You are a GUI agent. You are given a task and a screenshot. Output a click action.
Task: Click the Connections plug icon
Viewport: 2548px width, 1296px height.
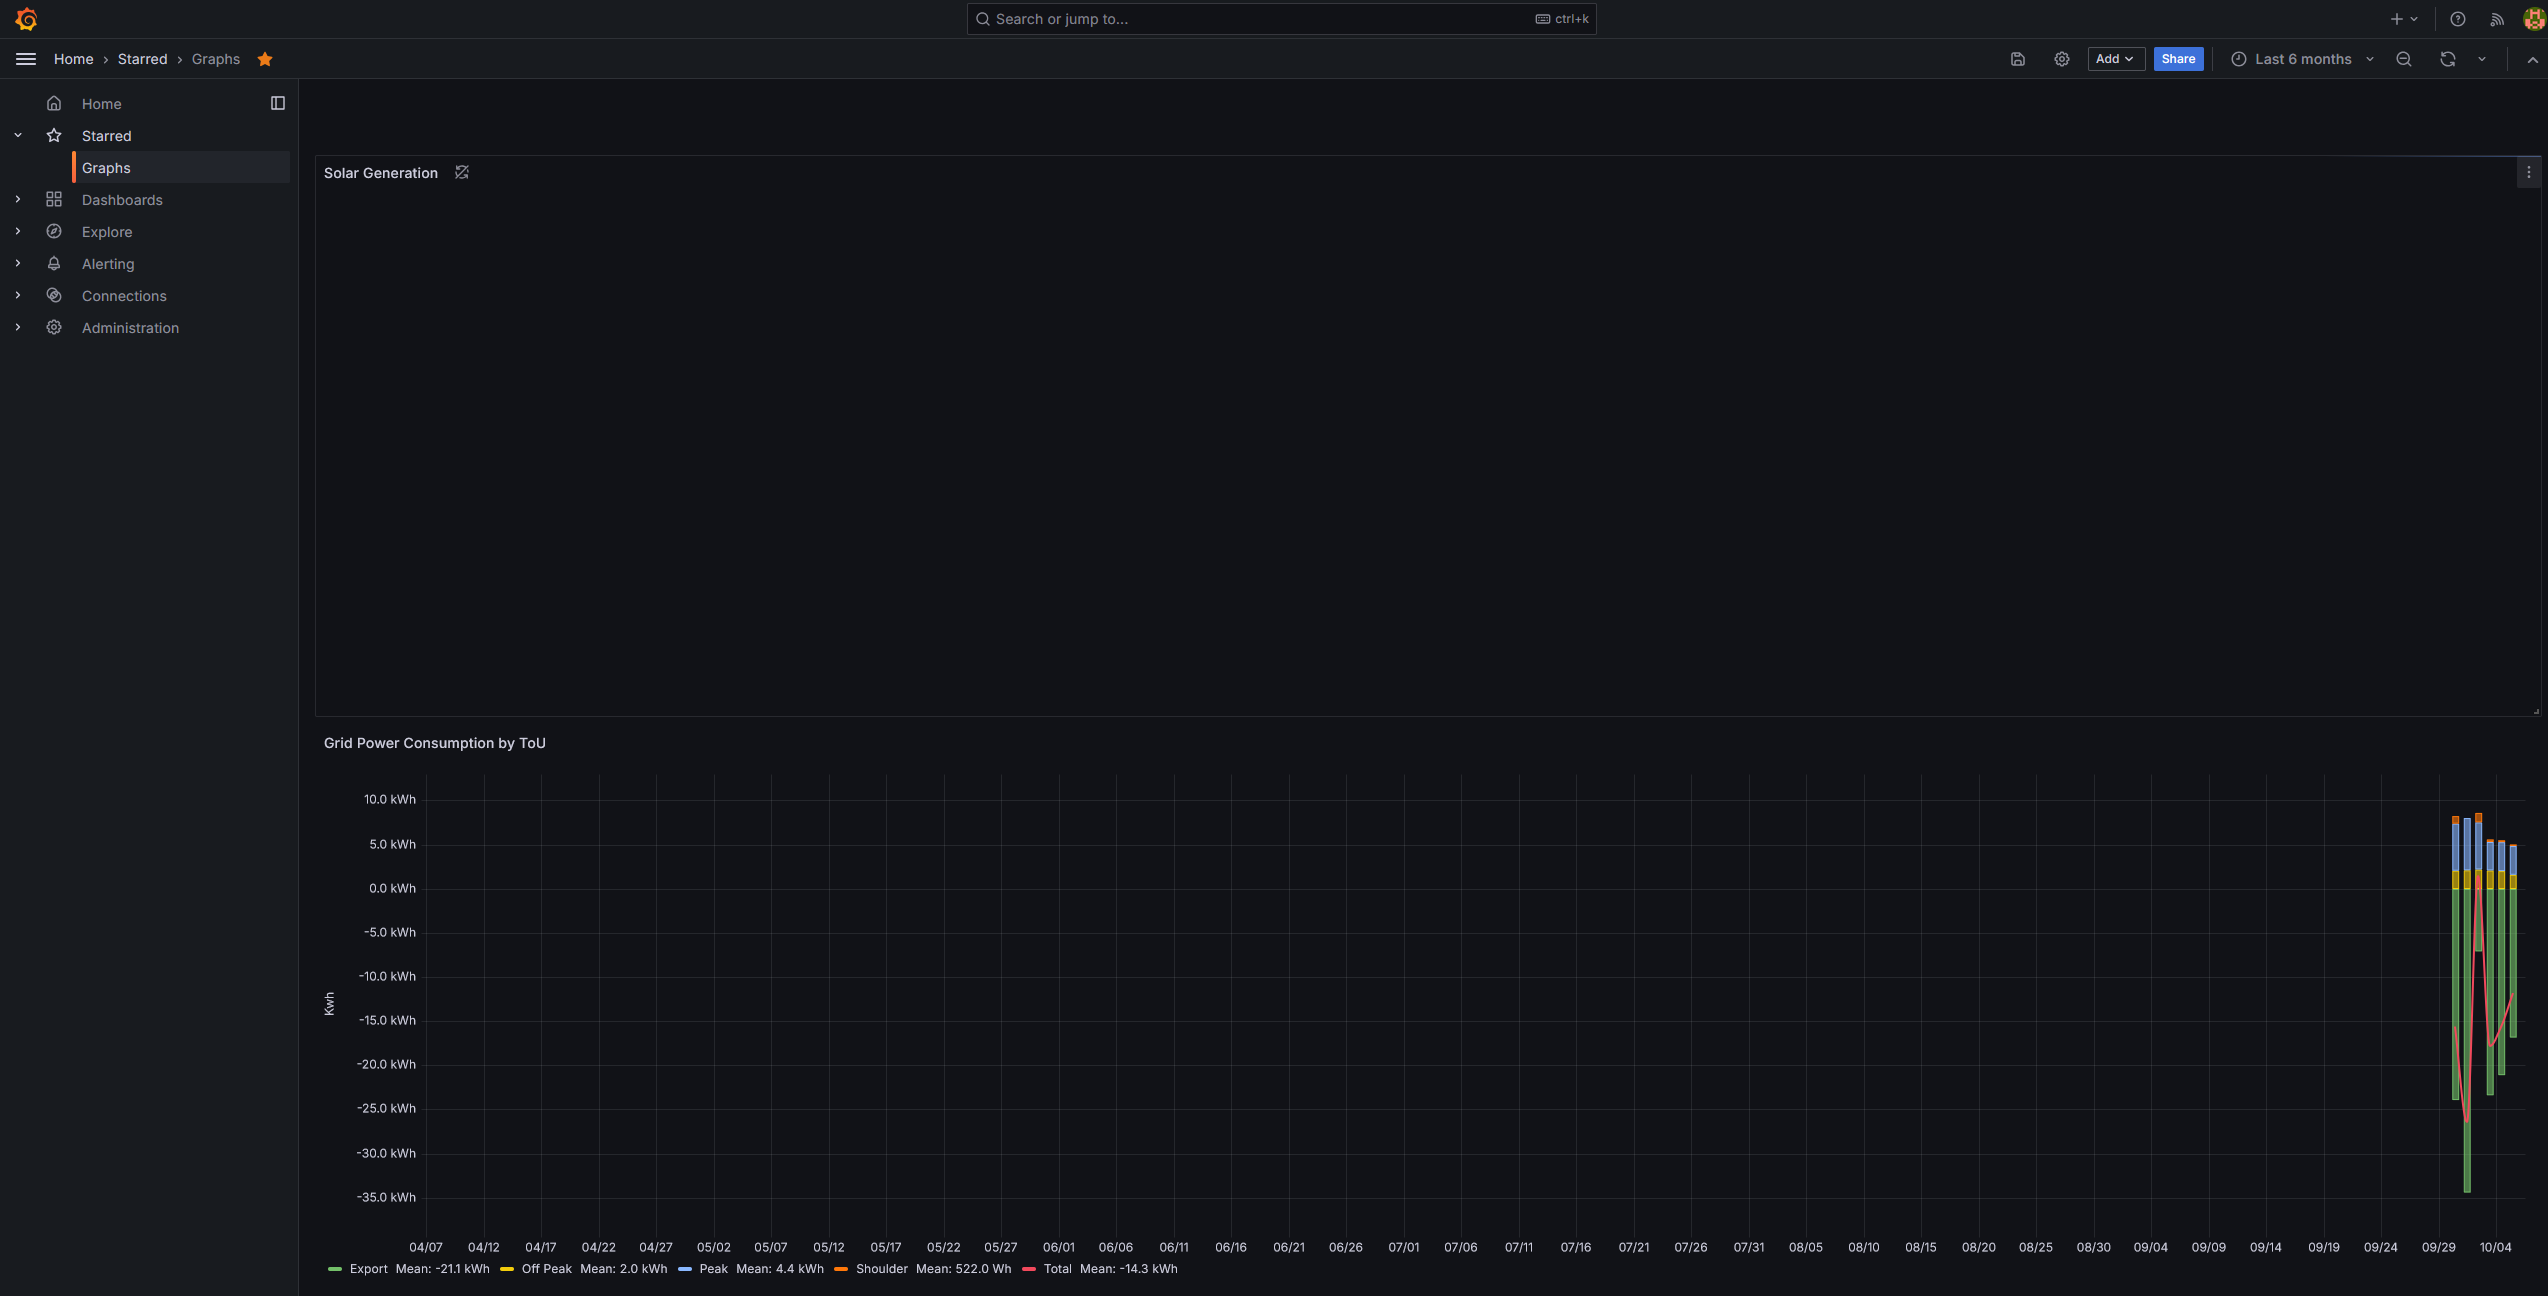pyautogui.click(x=54, y=295)
